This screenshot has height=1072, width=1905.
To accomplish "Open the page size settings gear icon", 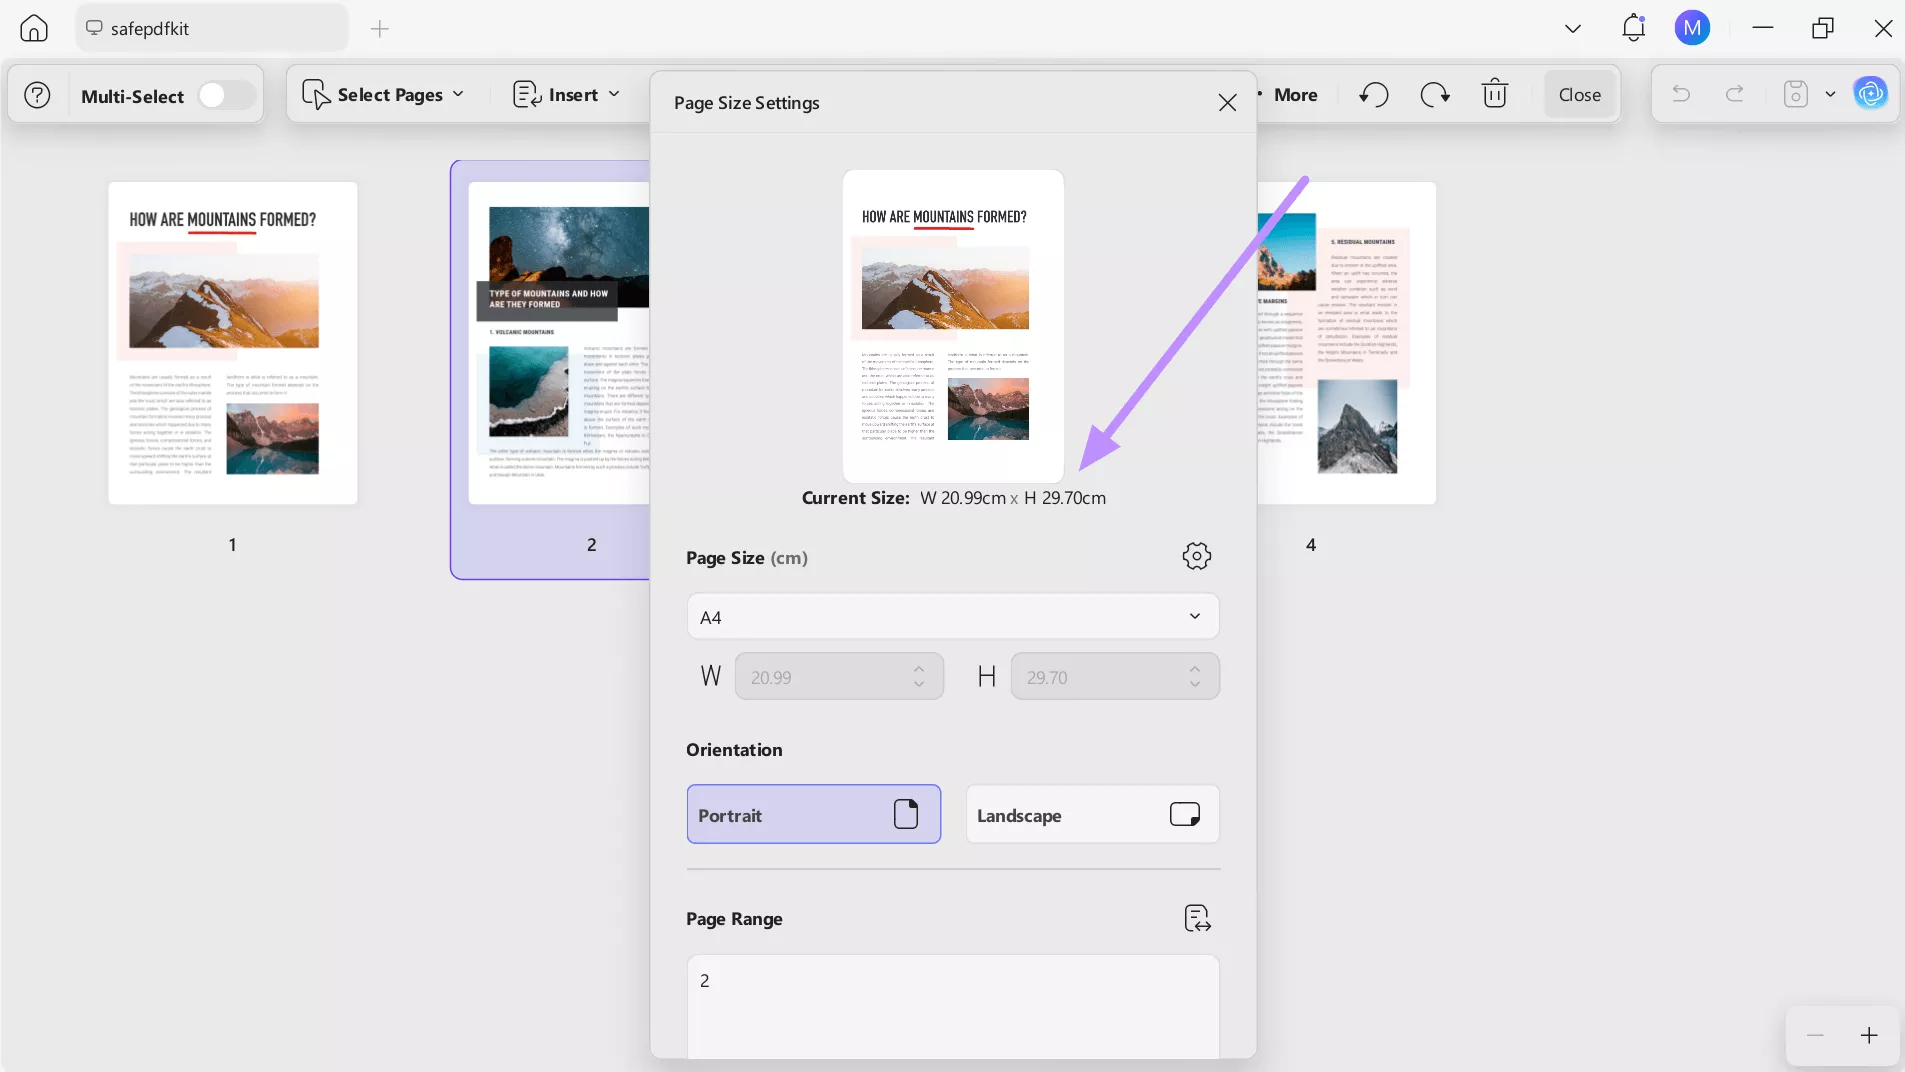I will tap(1196, 557).
